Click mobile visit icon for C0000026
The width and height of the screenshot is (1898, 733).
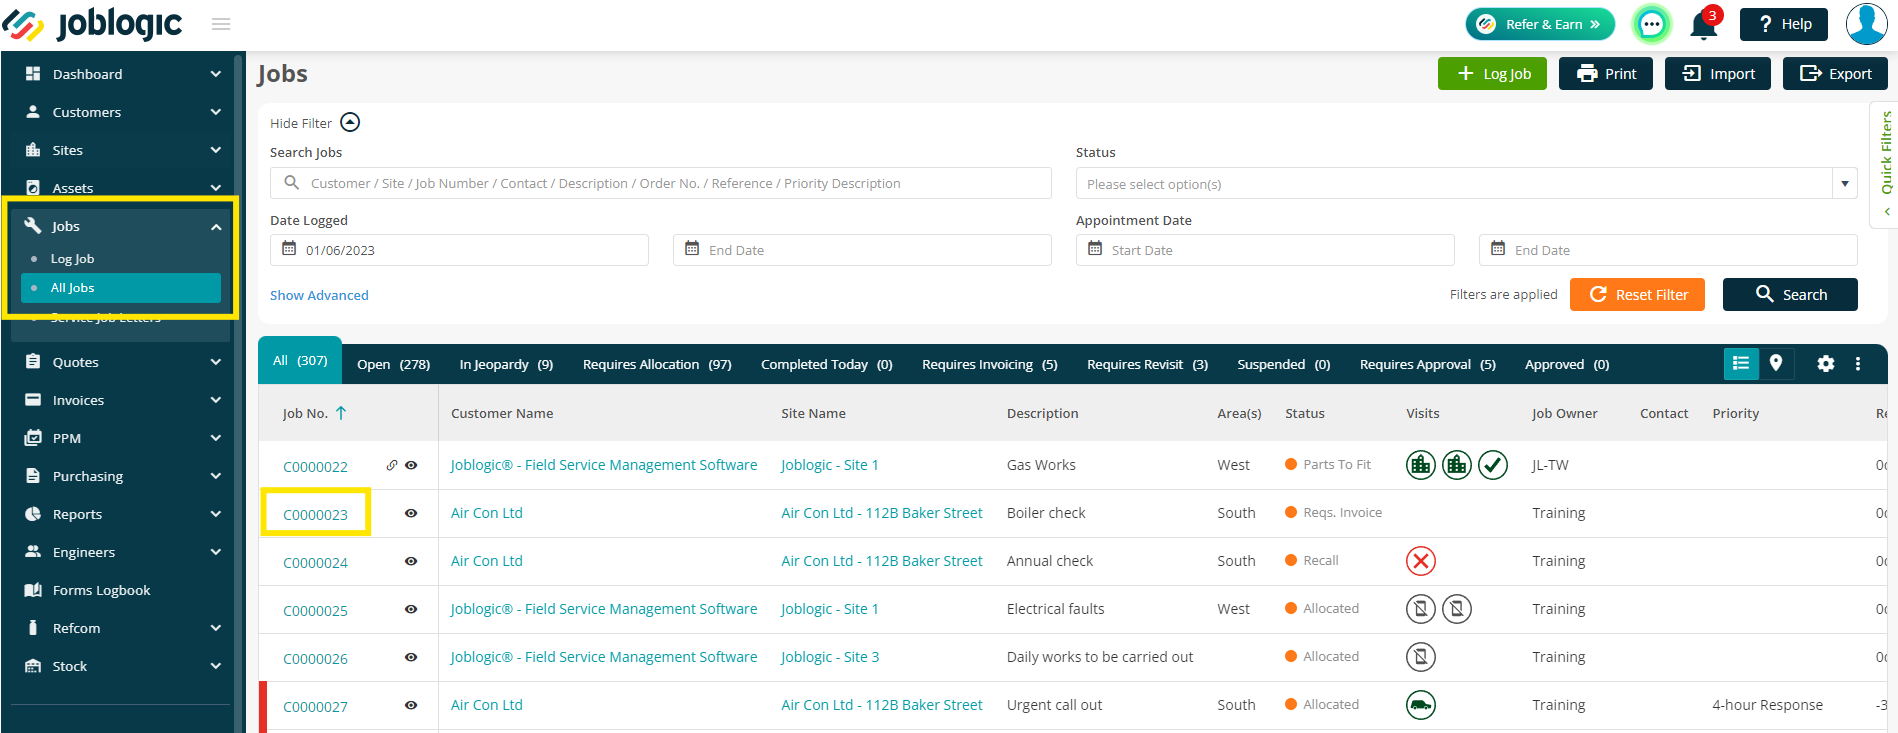tap(1421, 657)
